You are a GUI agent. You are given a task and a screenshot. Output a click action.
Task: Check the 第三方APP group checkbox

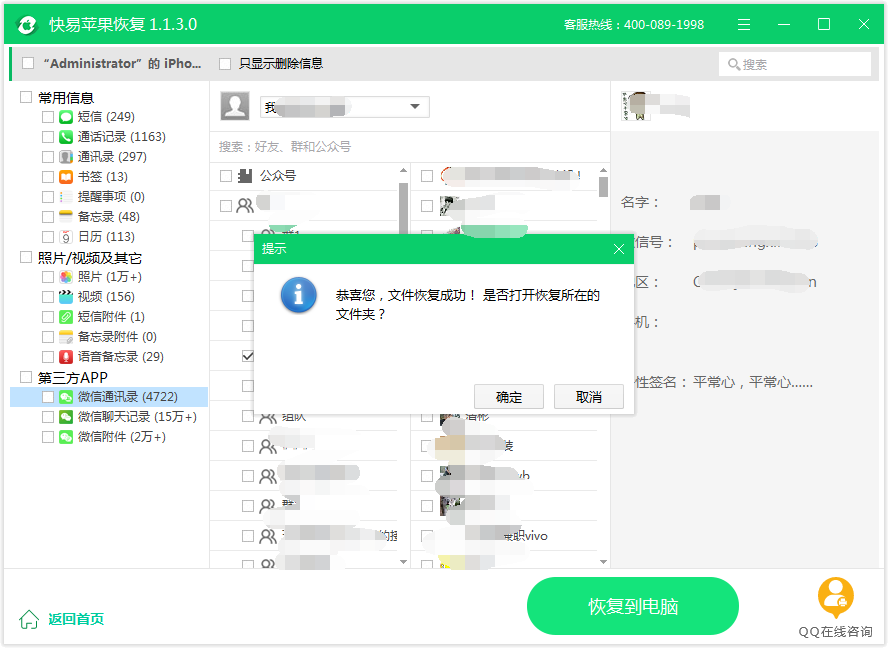(25, 377)
